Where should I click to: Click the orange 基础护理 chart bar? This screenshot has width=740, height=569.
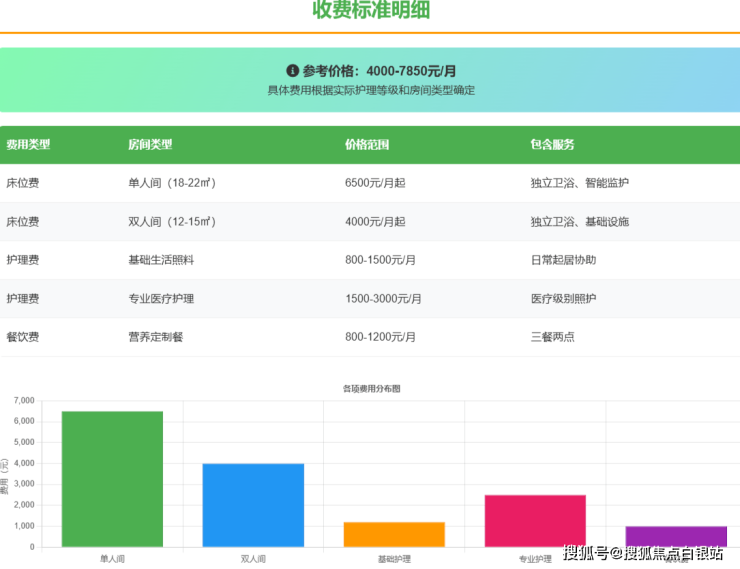point(394,534)
